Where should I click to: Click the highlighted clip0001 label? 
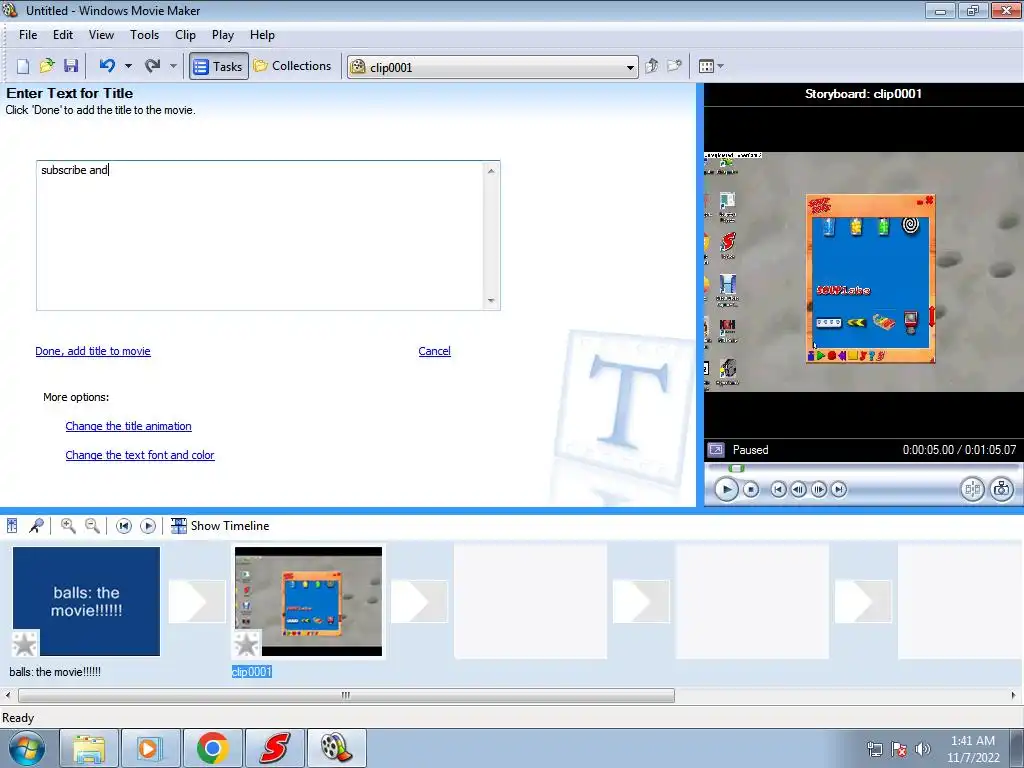point(251,672)
